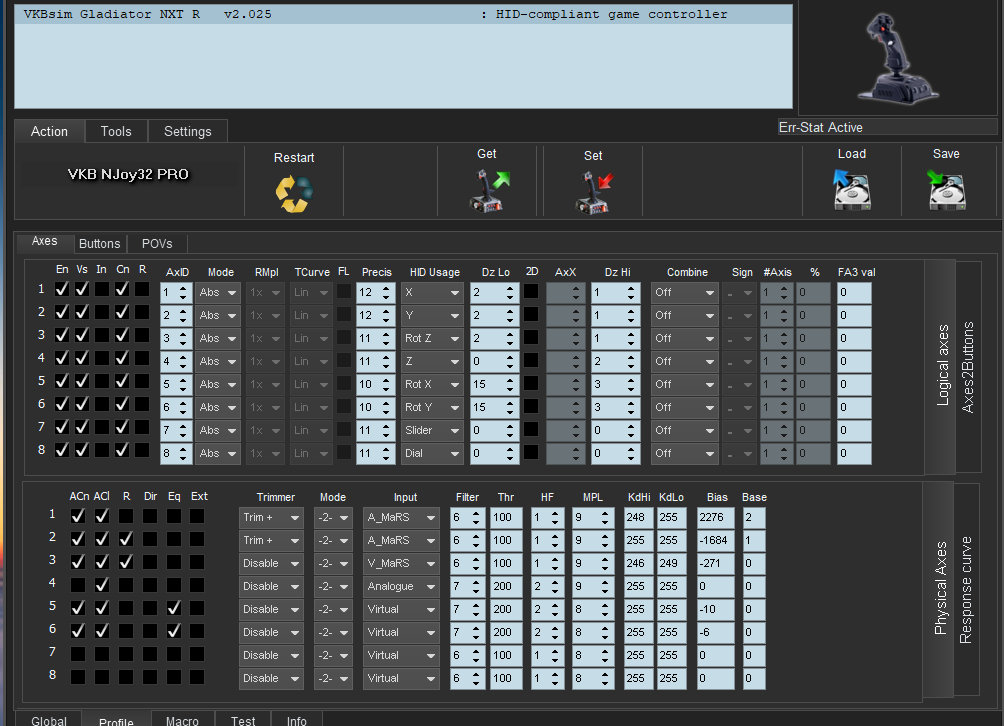Open the Tools tab
Screen dimensions: 1004x726
[x=116, y=131]
